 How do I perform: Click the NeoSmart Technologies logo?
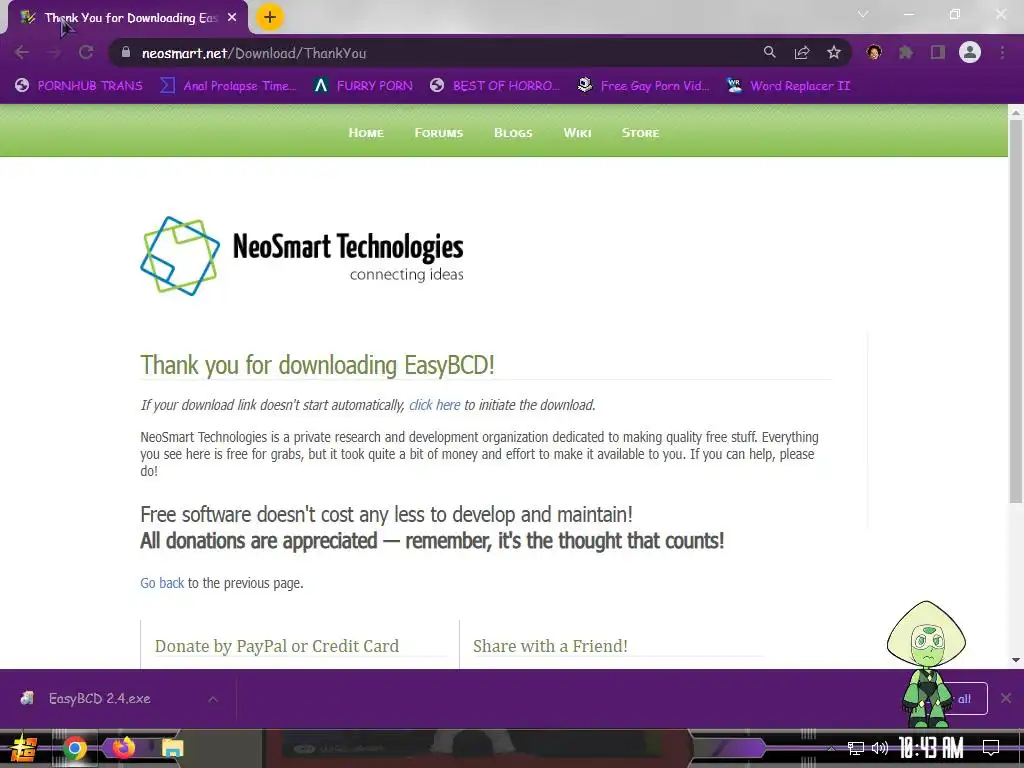[302, 256]
